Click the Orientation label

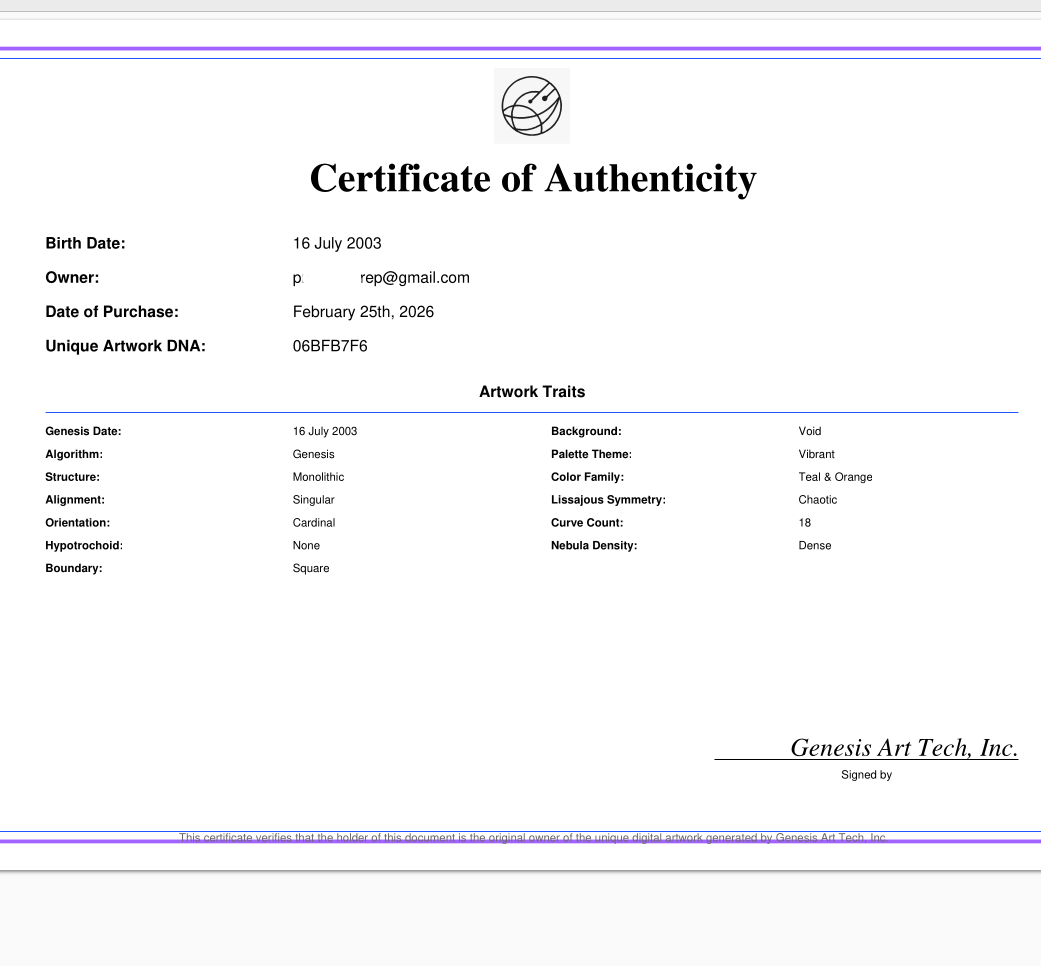click(x=78, y=523)
